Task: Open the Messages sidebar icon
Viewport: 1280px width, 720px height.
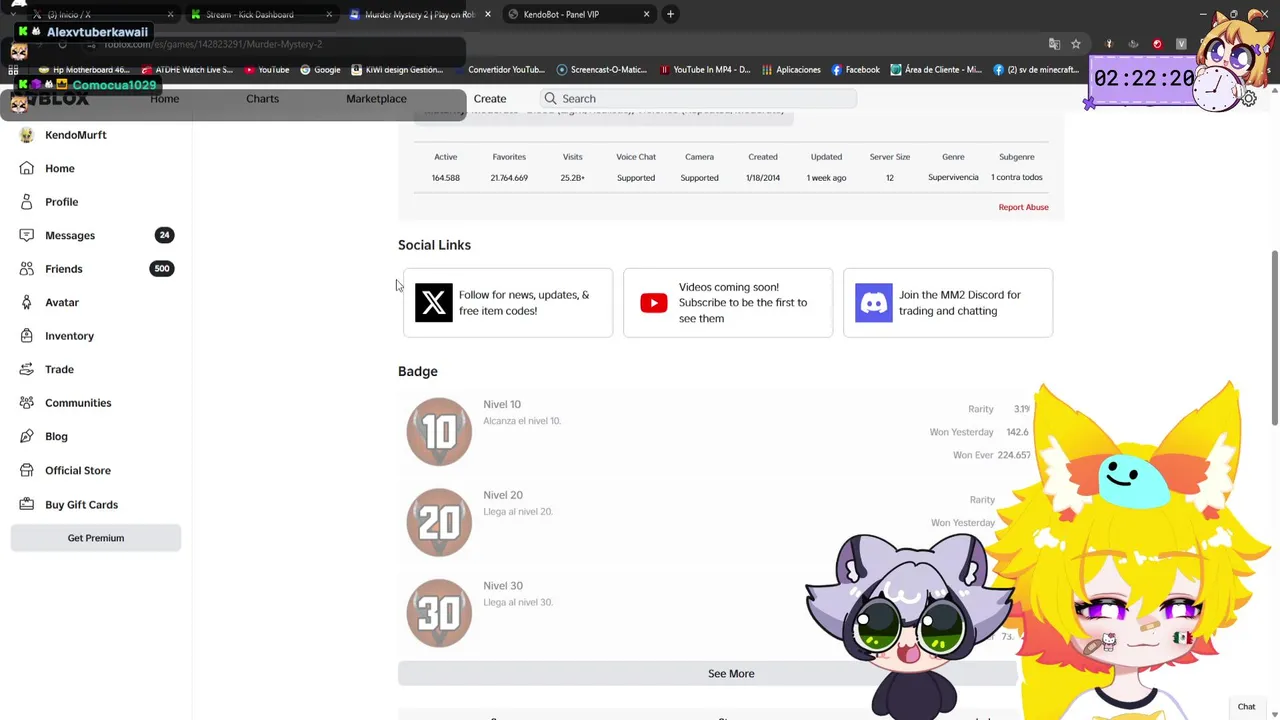Action: click(x=27, y=235)
